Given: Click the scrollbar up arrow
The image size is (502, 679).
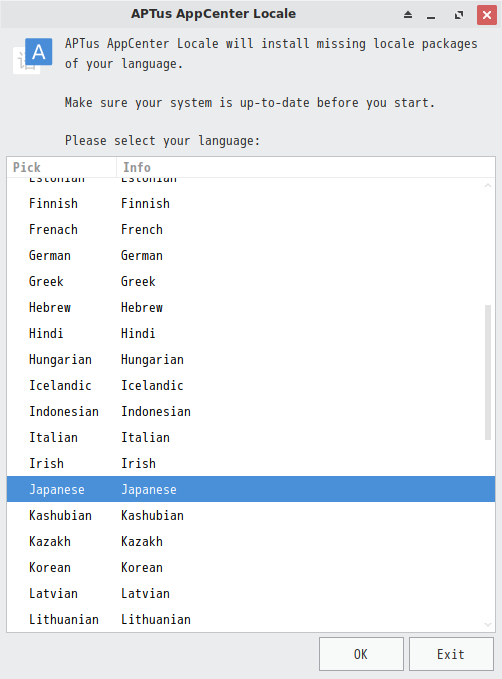Looking at the screenshot, I should 488,185.
